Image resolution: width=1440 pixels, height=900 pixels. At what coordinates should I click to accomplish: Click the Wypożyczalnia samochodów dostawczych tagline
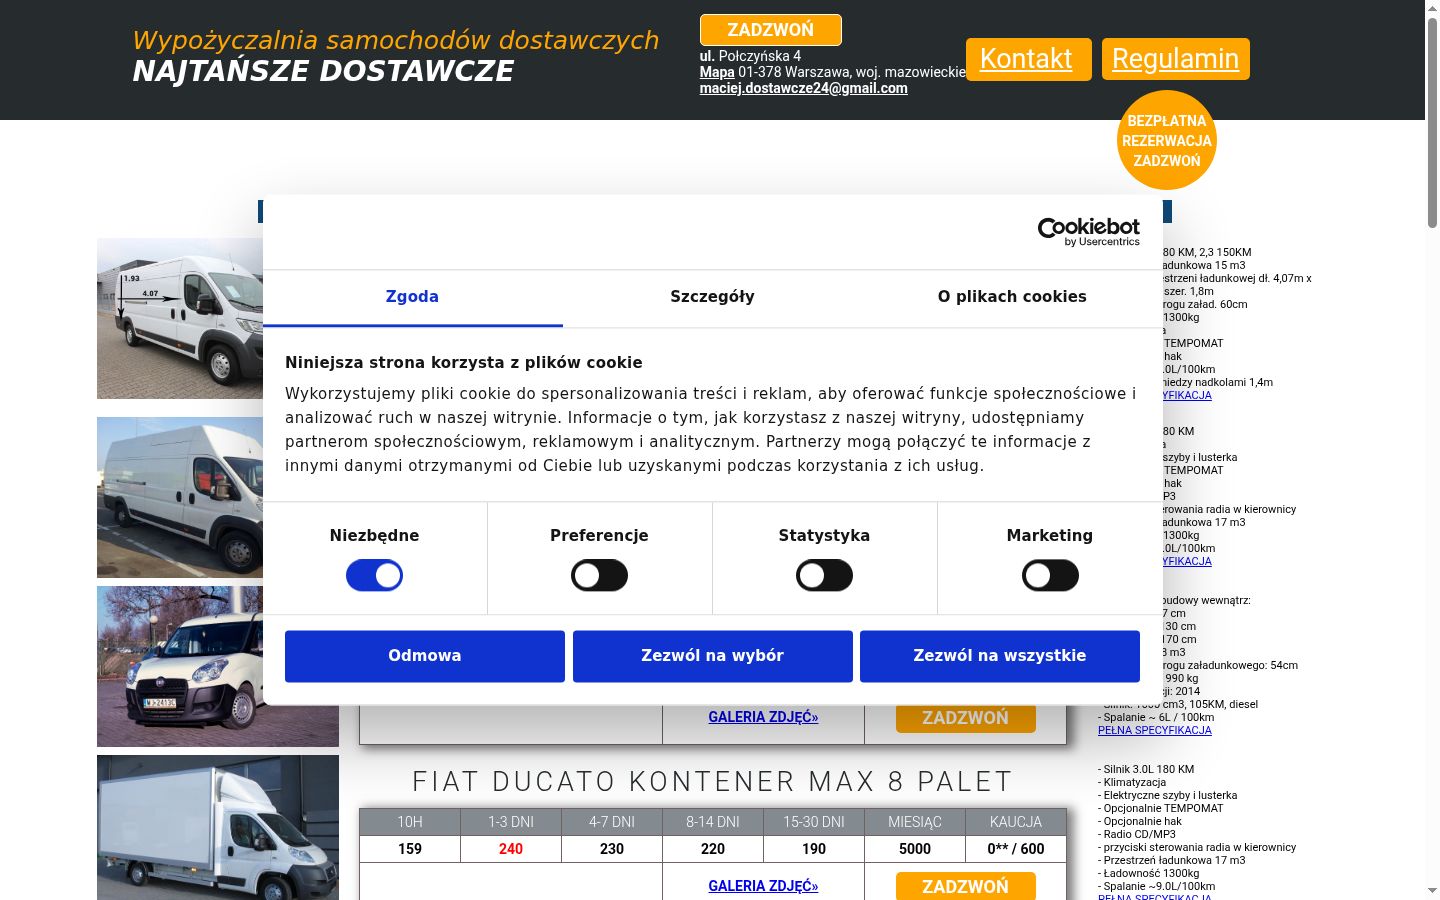point(396,40)
